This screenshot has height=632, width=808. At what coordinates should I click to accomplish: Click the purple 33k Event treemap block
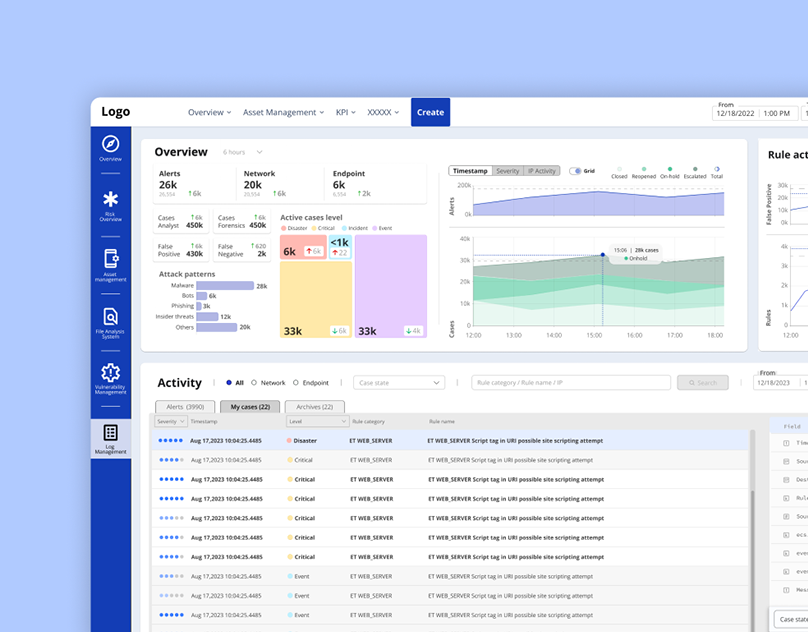[391, 286]
